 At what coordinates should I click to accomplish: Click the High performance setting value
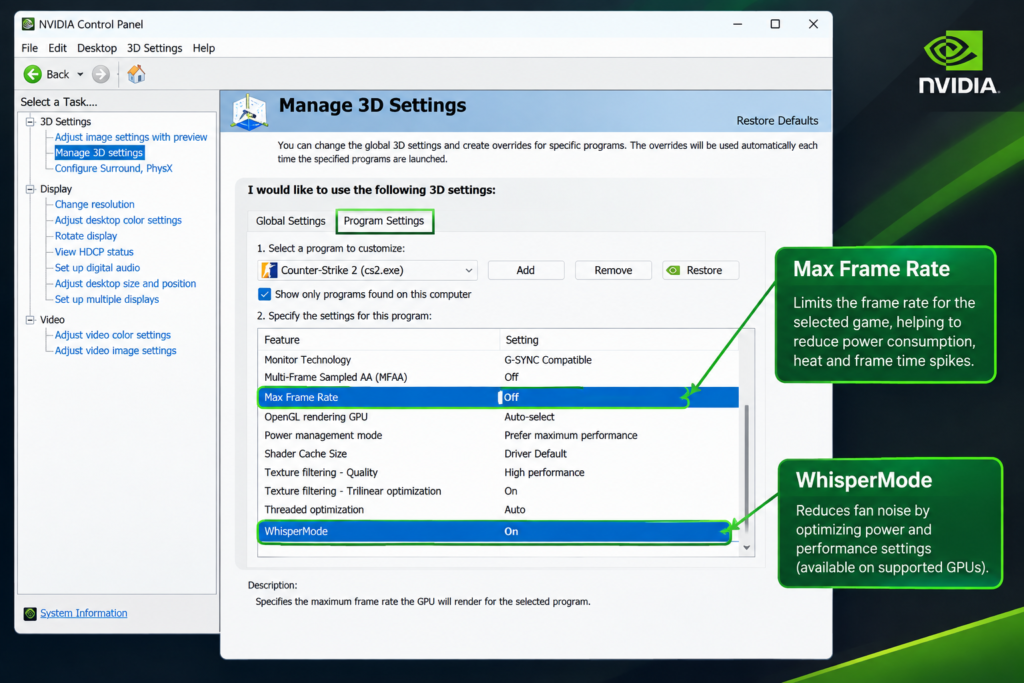(544, 473)
